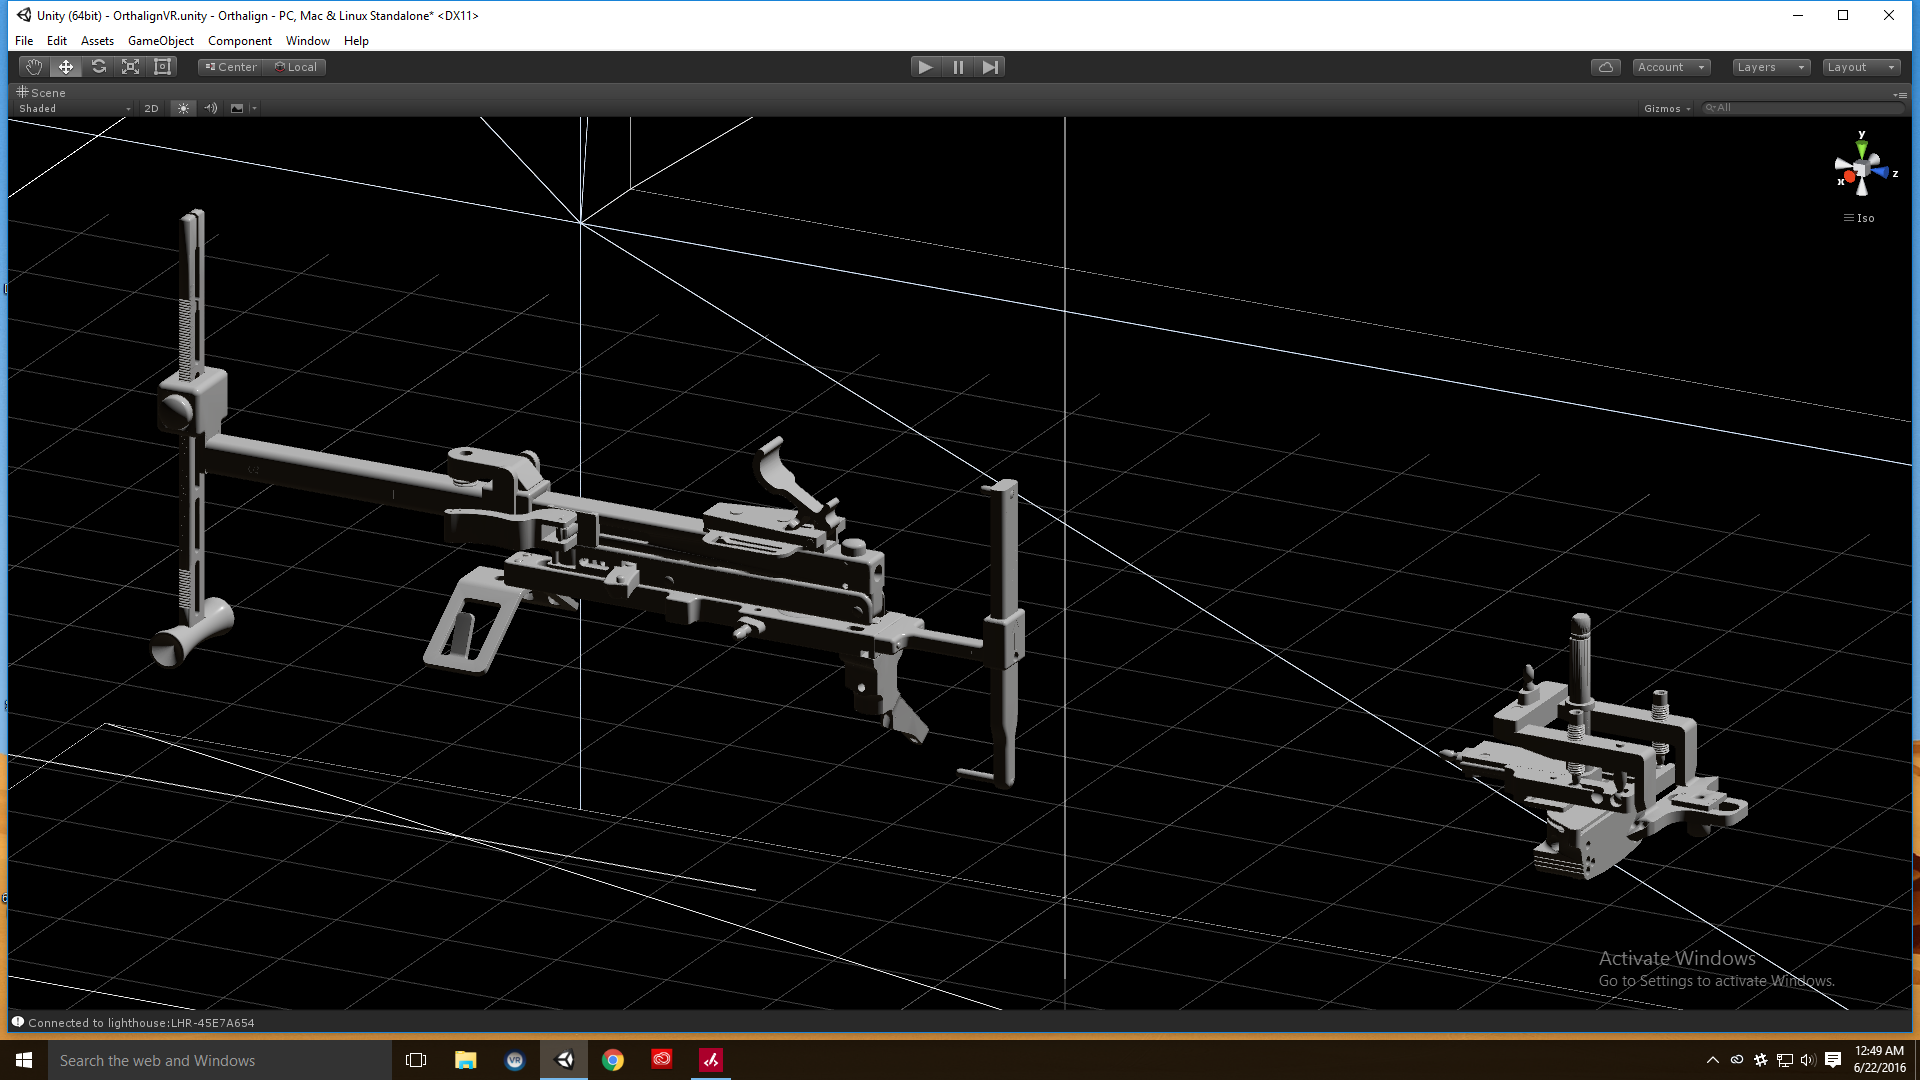1920x1080 pixels.
Task: Toggle handle rotation Local button
Action: click(x=296, y=67)
